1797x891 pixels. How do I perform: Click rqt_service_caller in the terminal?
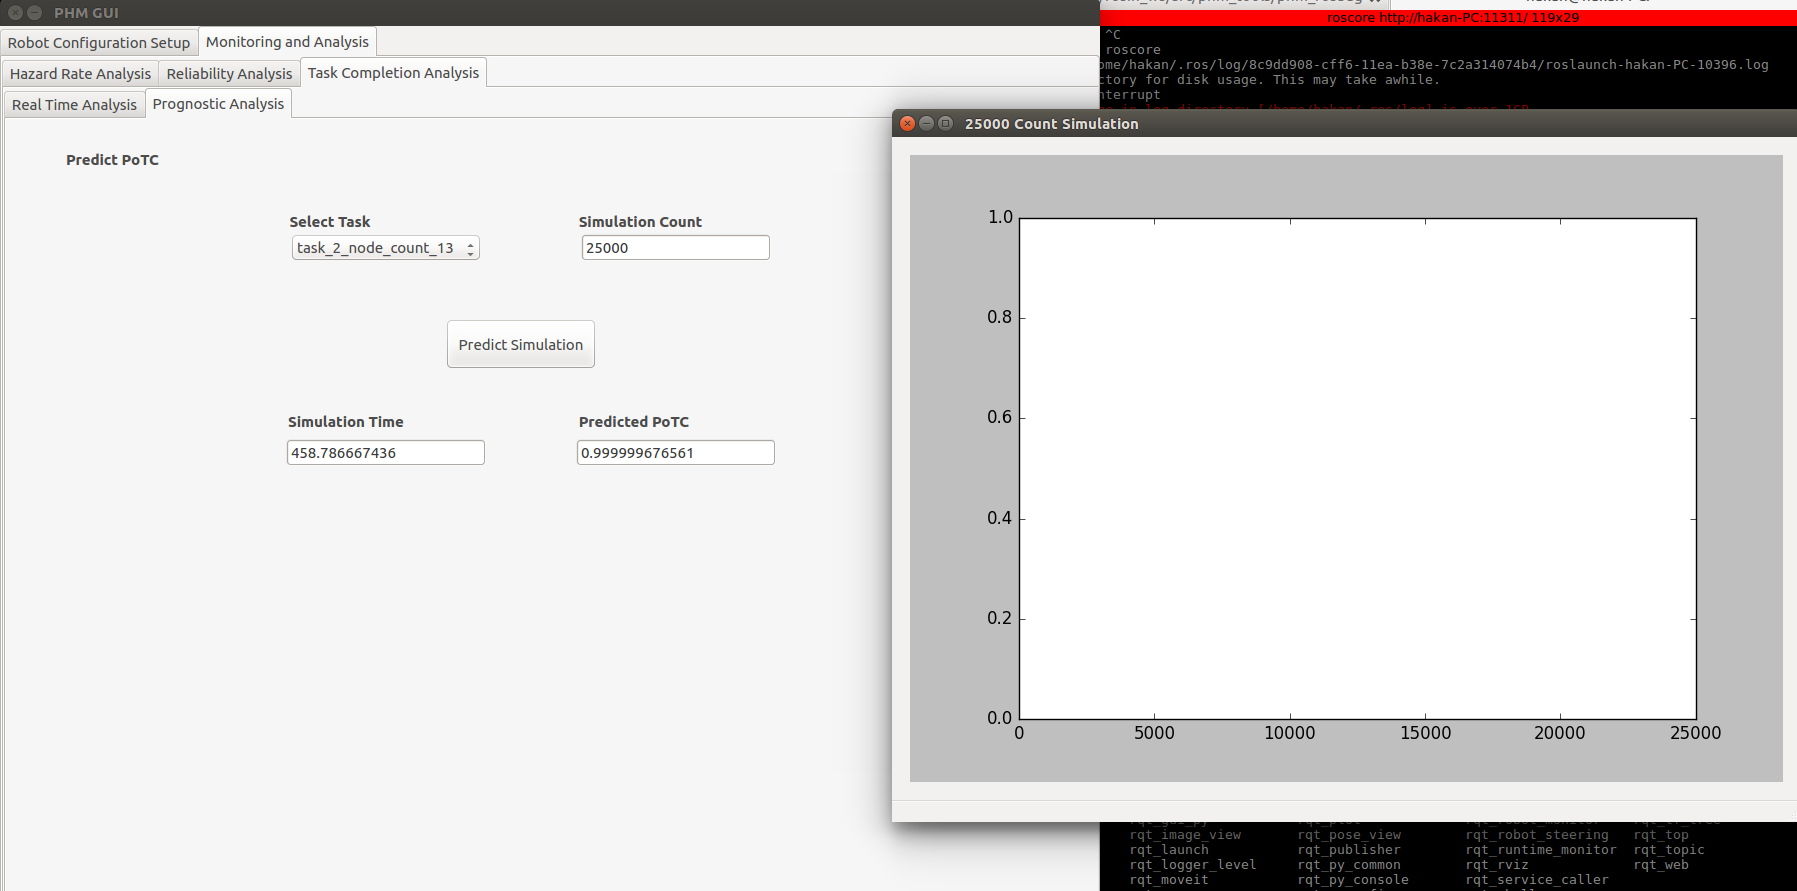coord(1537,880)
